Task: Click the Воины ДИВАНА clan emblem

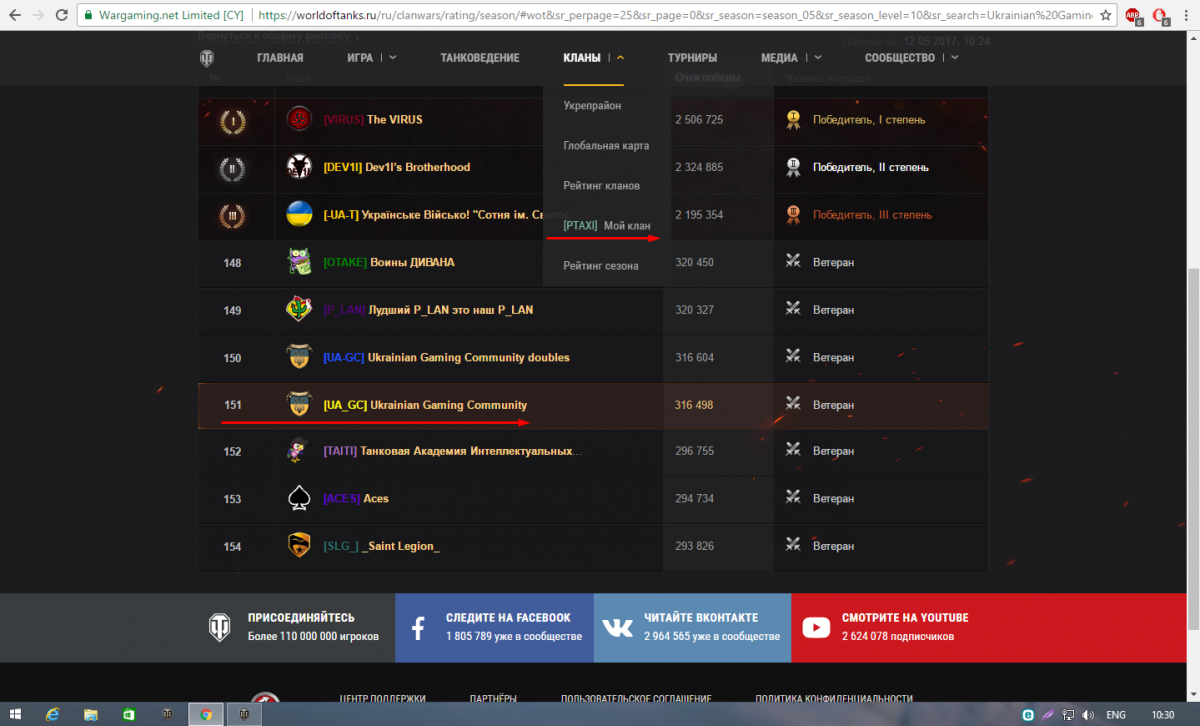Action: click(x=298, y=262)
